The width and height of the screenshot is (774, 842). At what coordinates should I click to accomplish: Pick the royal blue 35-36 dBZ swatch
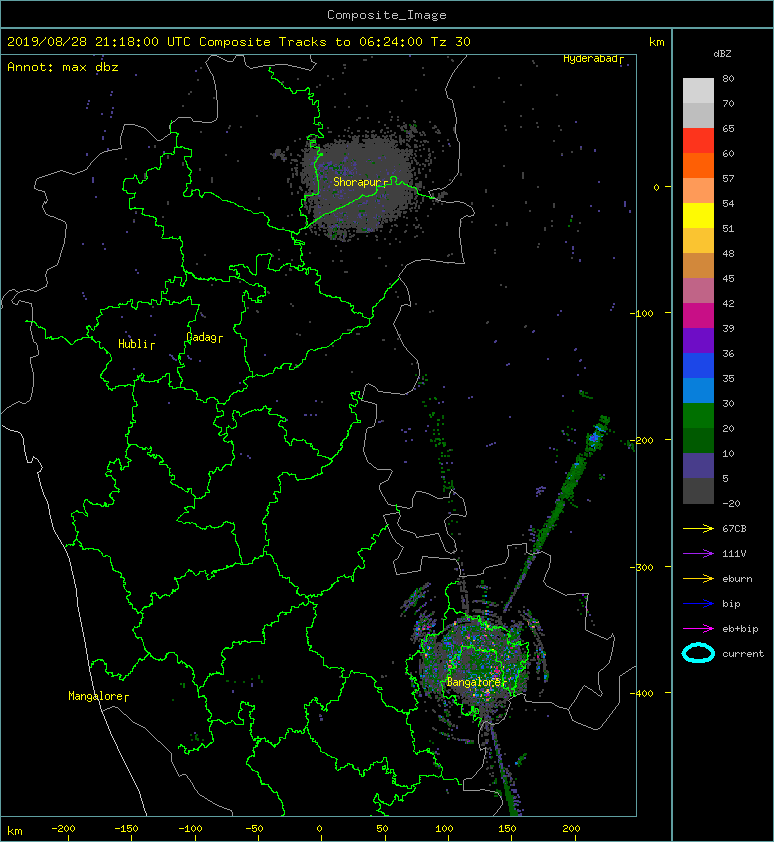[698, 365]
